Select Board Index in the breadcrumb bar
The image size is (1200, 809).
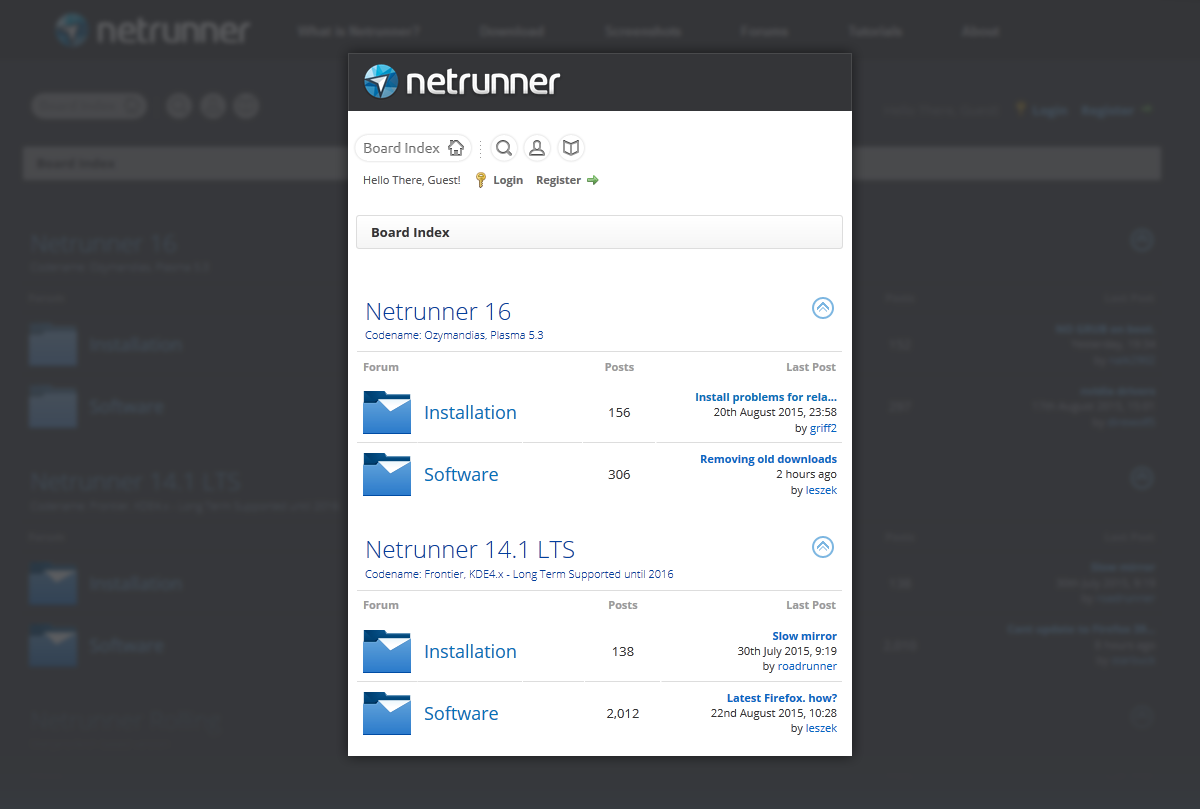(410, 232)
